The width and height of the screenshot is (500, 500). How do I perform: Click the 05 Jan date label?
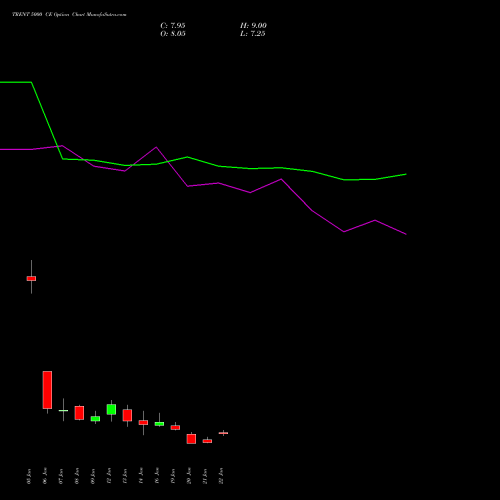(29, 476)
